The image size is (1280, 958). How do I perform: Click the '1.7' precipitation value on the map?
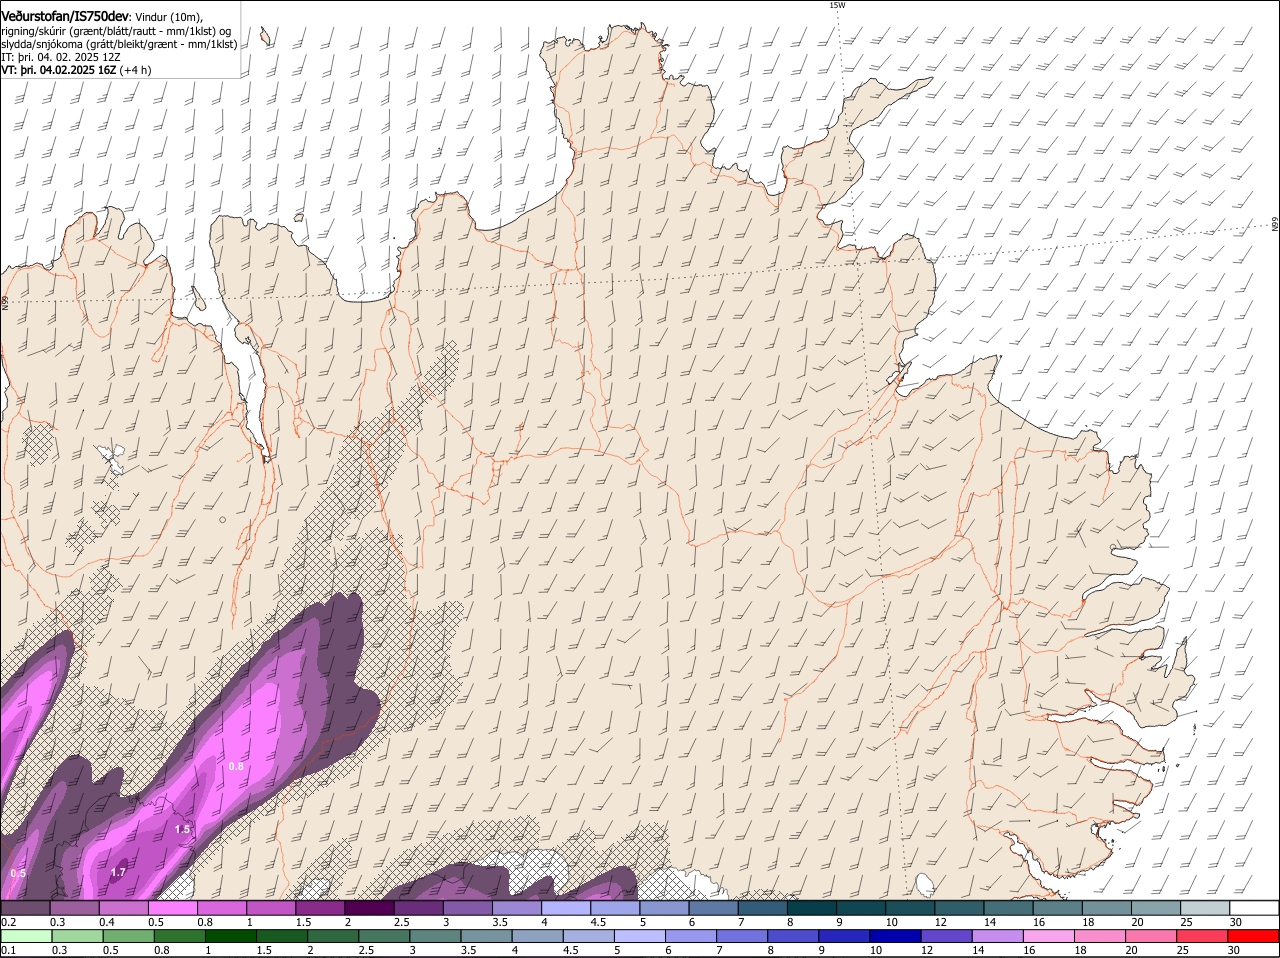pos(118,873)
